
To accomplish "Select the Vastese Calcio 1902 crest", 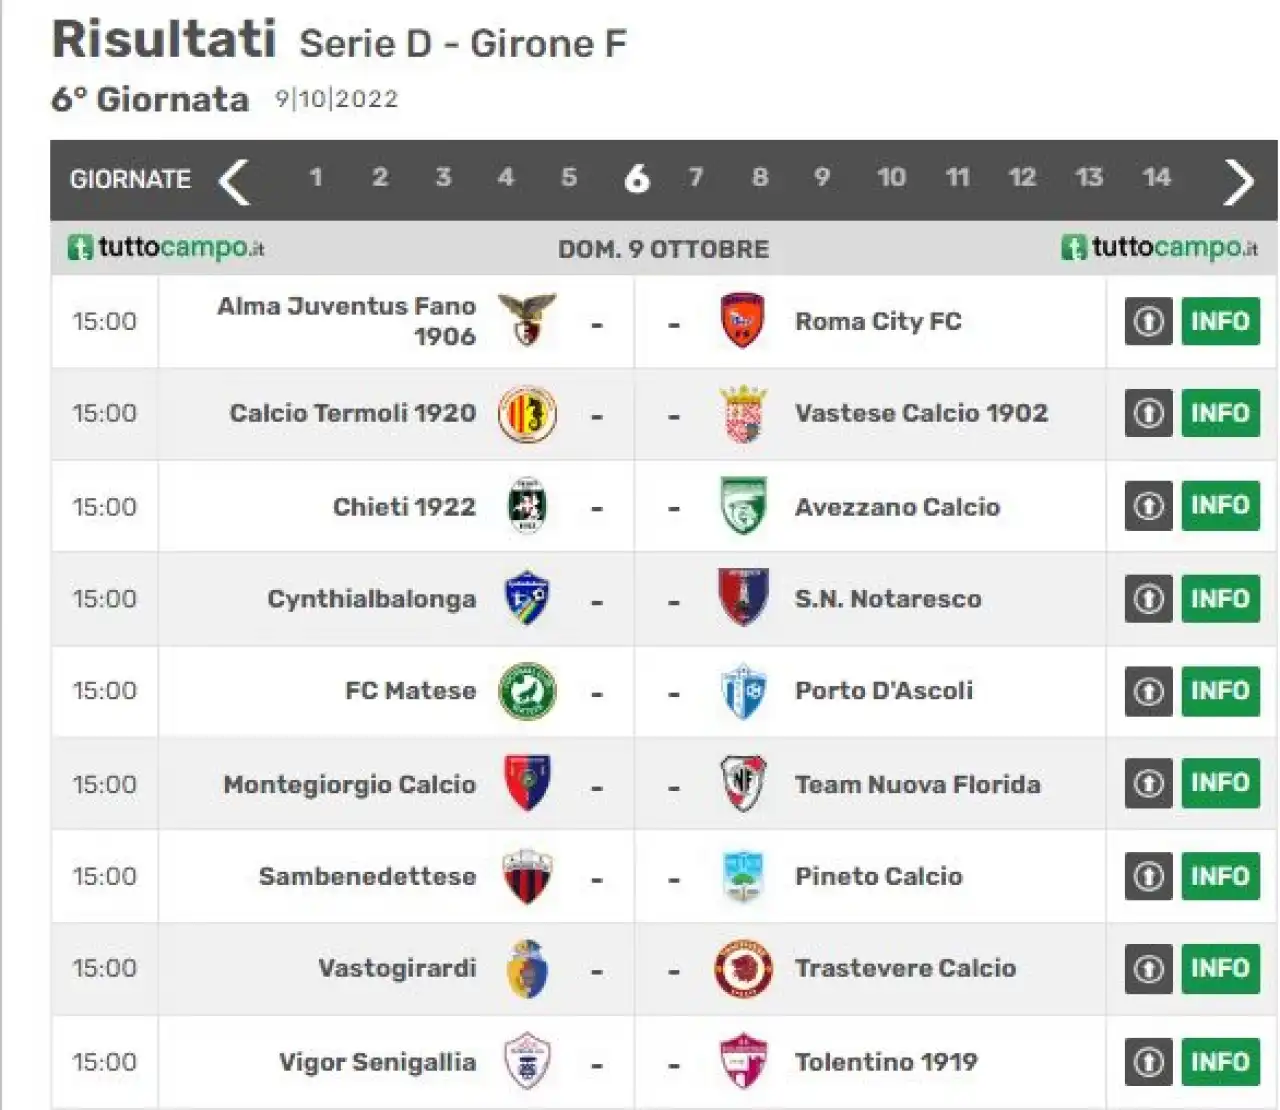I will click(742, 414).
